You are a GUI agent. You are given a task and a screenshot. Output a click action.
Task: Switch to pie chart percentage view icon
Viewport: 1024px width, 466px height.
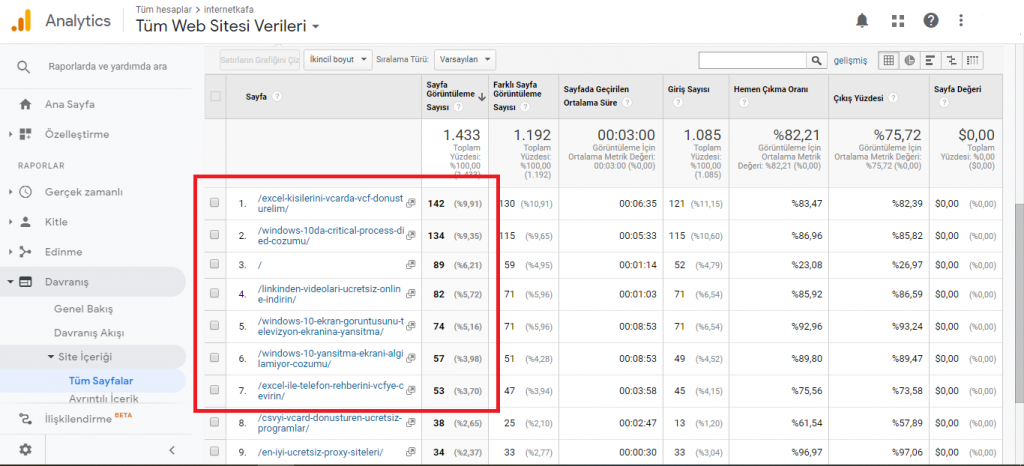click(x=909, y=60)
